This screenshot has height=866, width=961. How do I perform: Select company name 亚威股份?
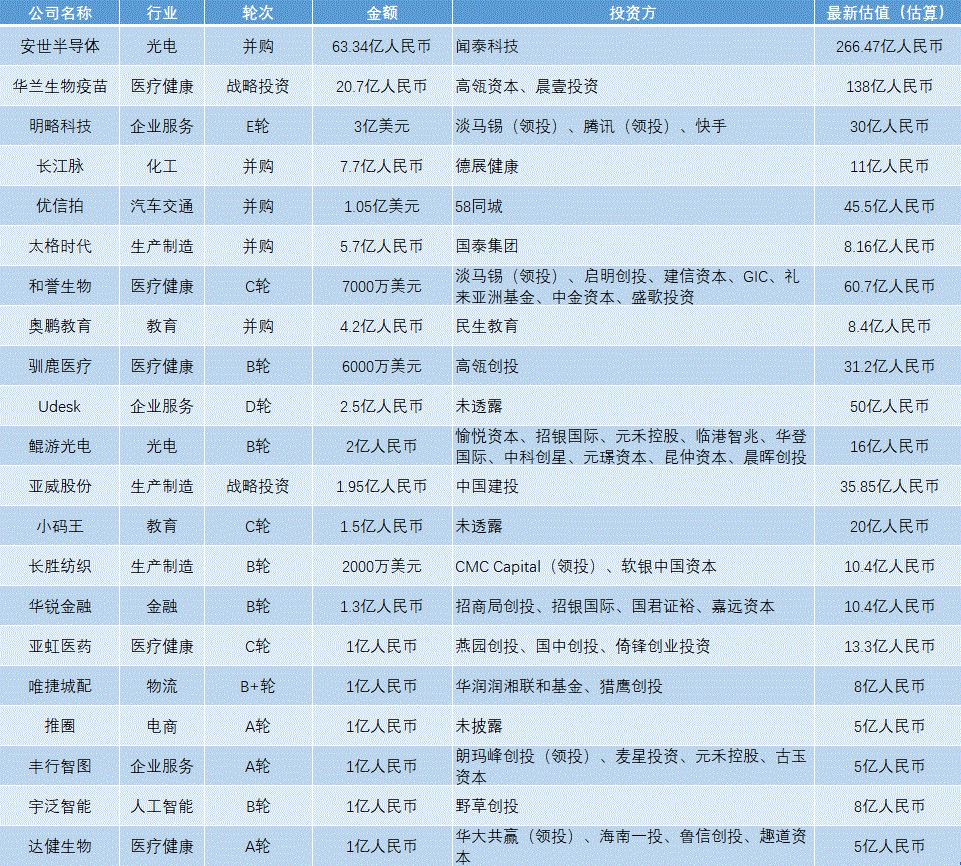[59, 485]
